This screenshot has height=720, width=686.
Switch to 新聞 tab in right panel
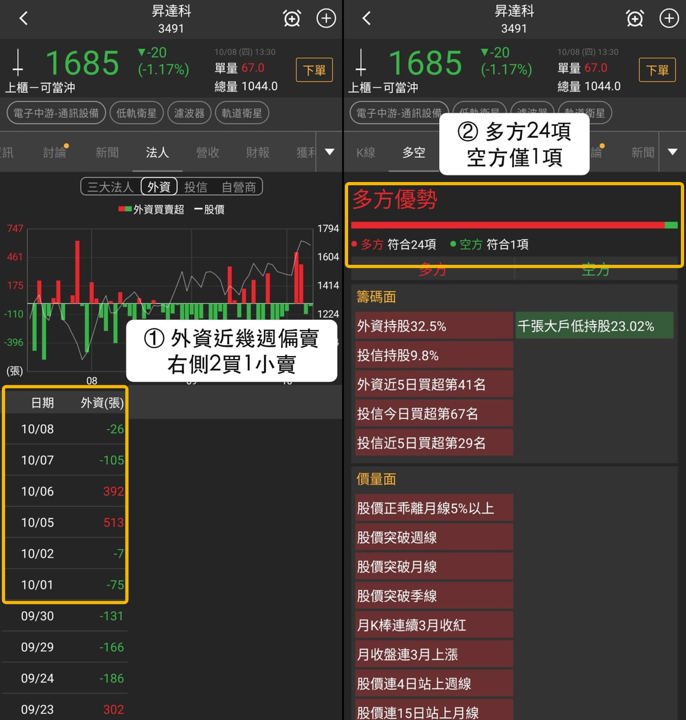[642, 152]
